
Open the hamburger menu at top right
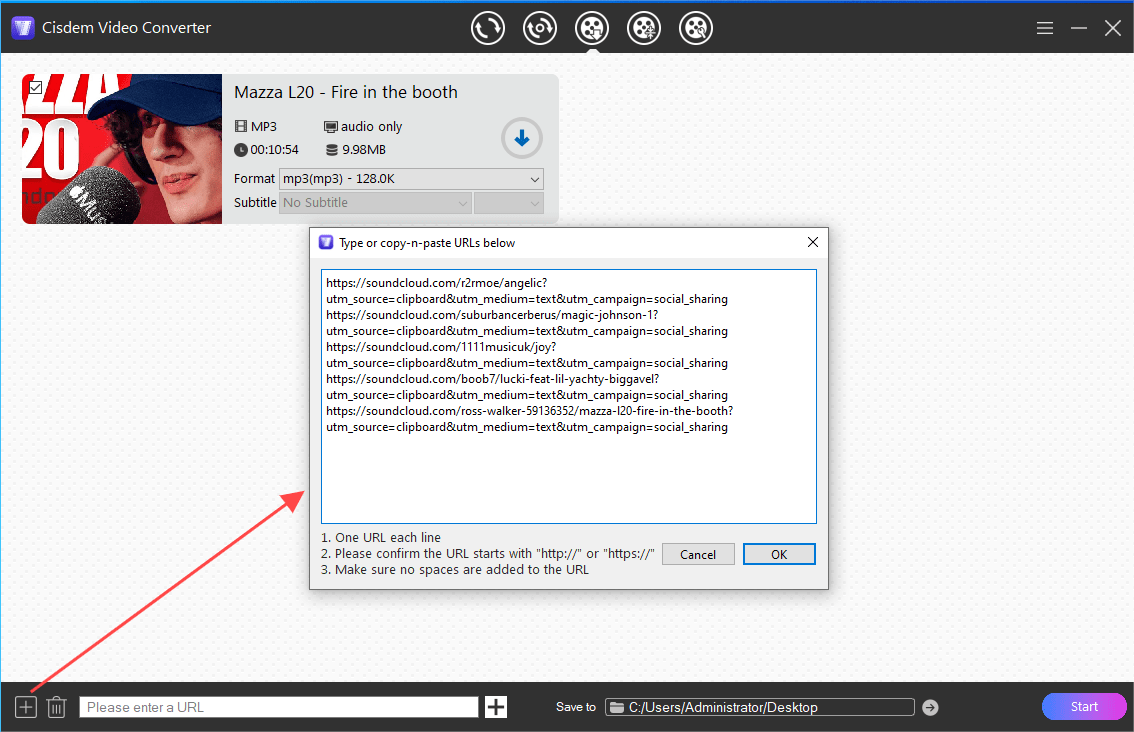click(x=1045, y=28)
